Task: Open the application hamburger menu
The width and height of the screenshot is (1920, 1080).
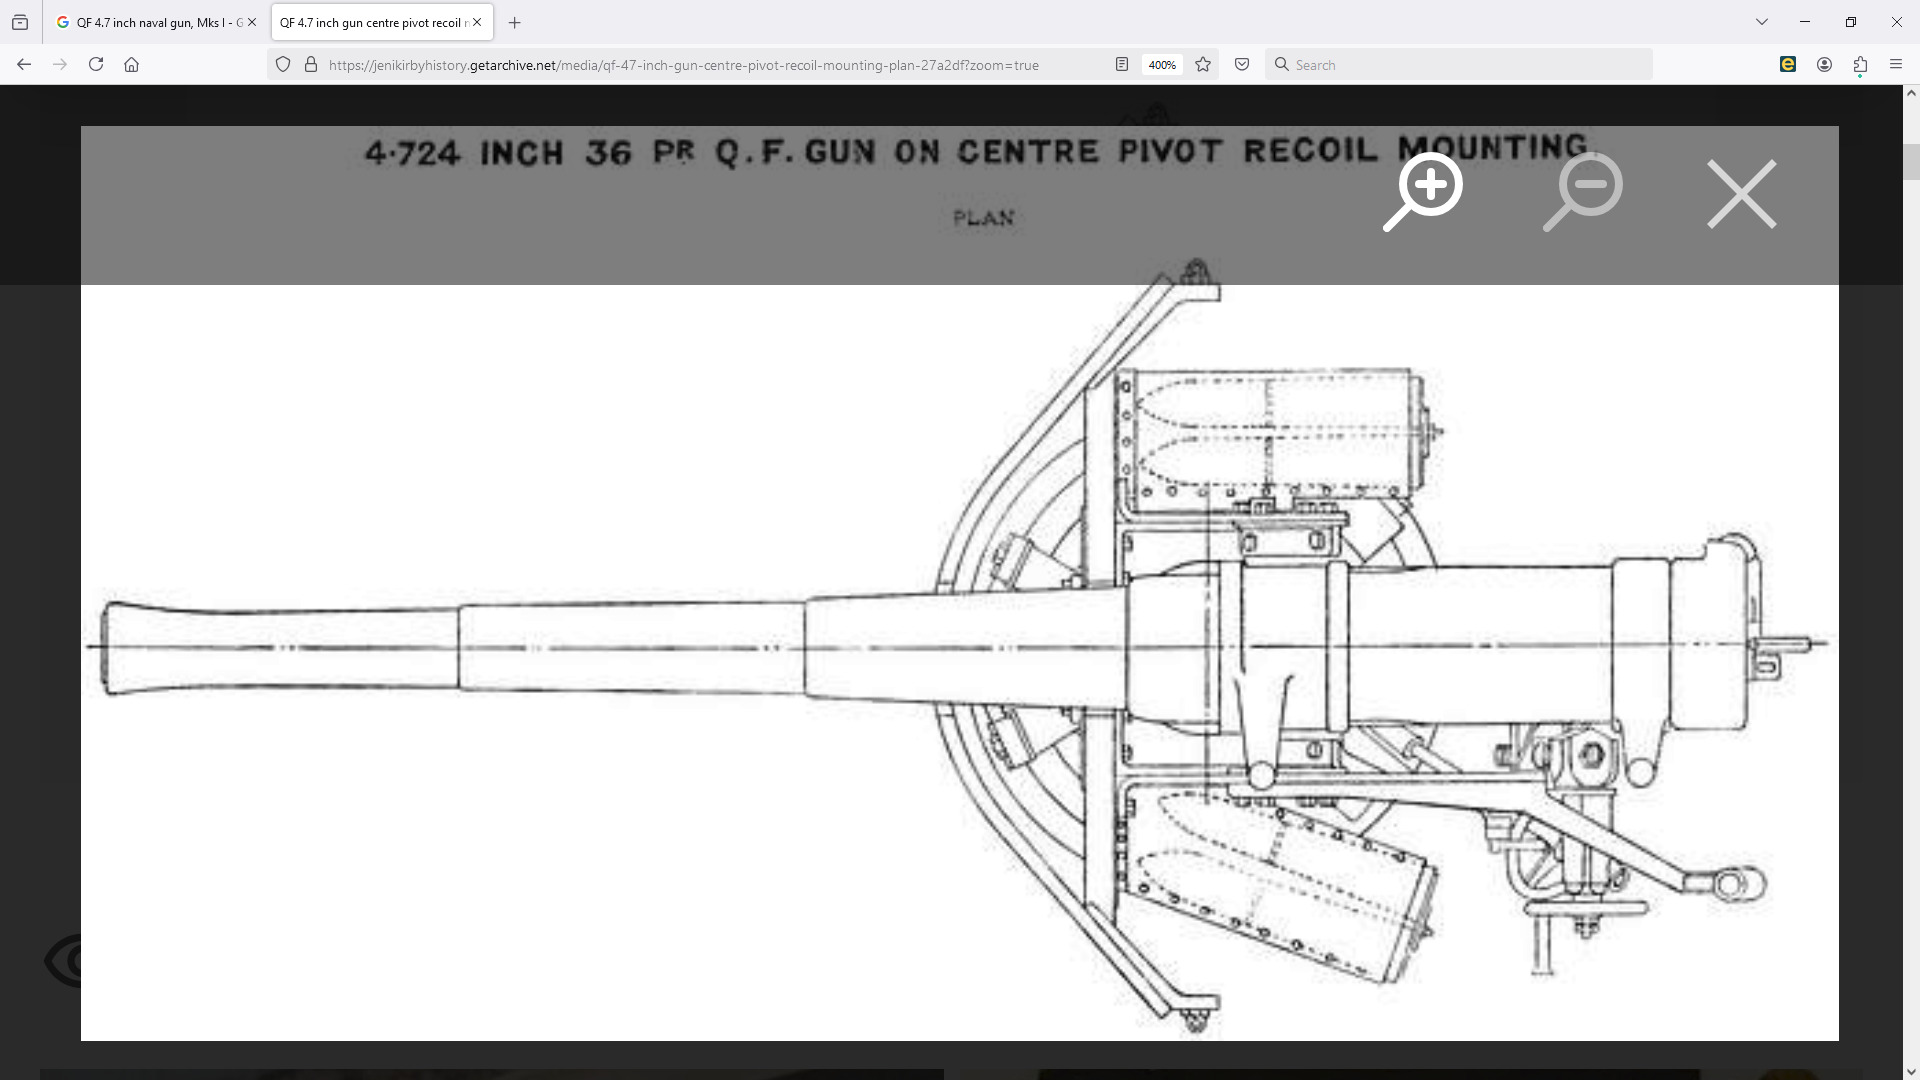Action: point(1896,65)
